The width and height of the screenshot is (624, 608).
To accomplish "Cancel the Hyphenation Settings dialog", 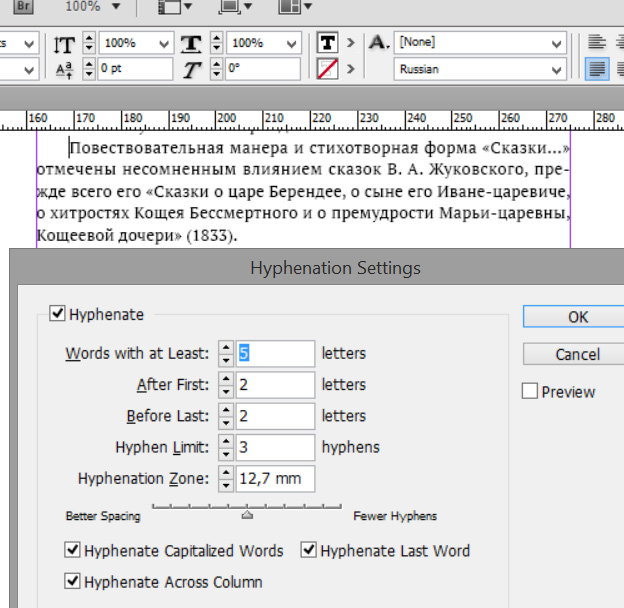I will click(x=577, y=355).
